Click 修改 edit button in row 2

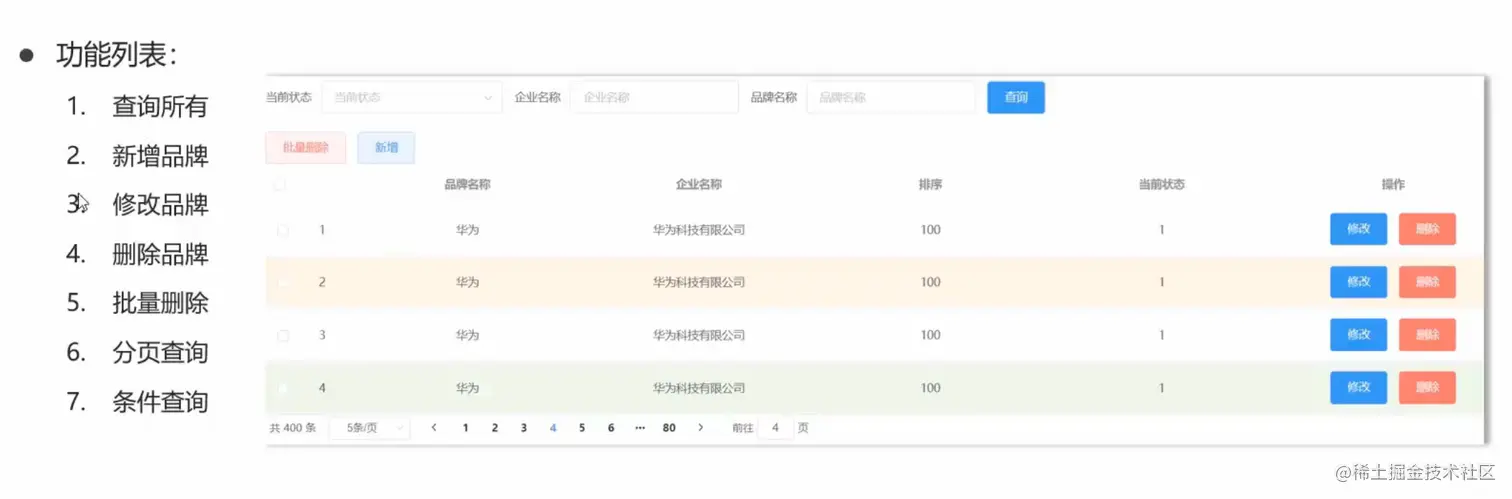coord(1358,282)
